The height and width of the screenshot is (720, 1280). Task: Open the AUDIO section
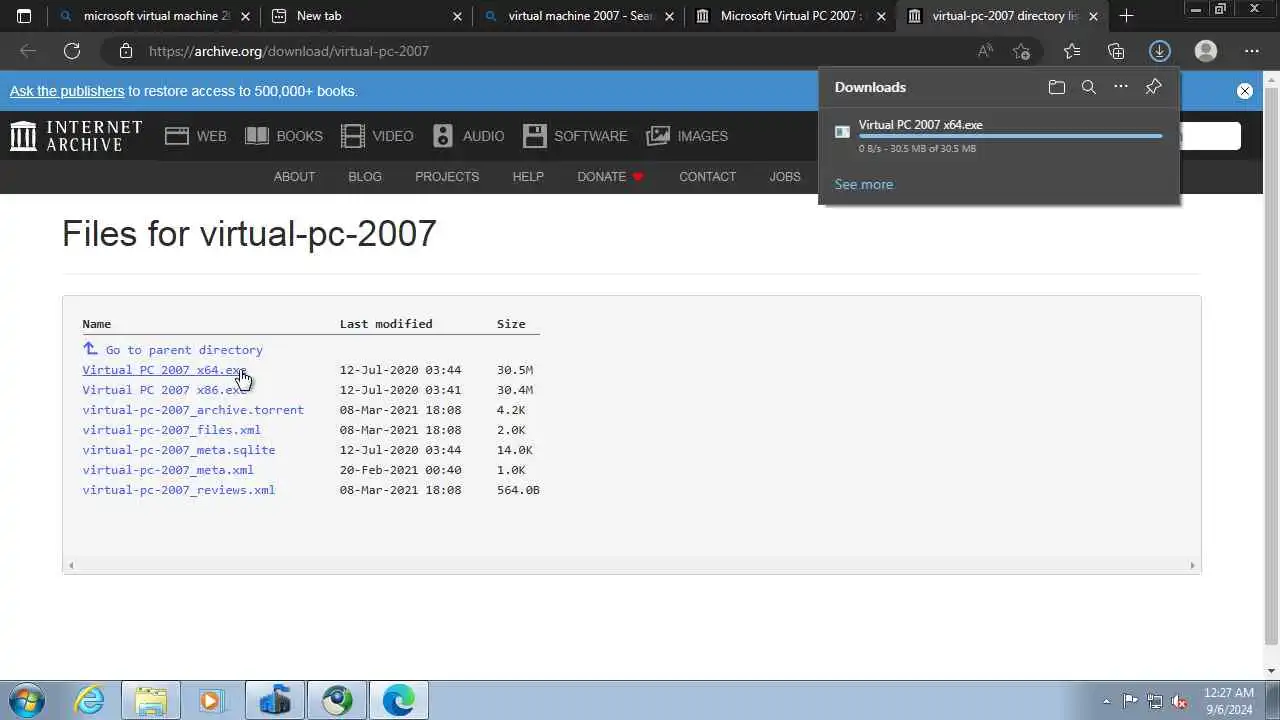(468, 136)
